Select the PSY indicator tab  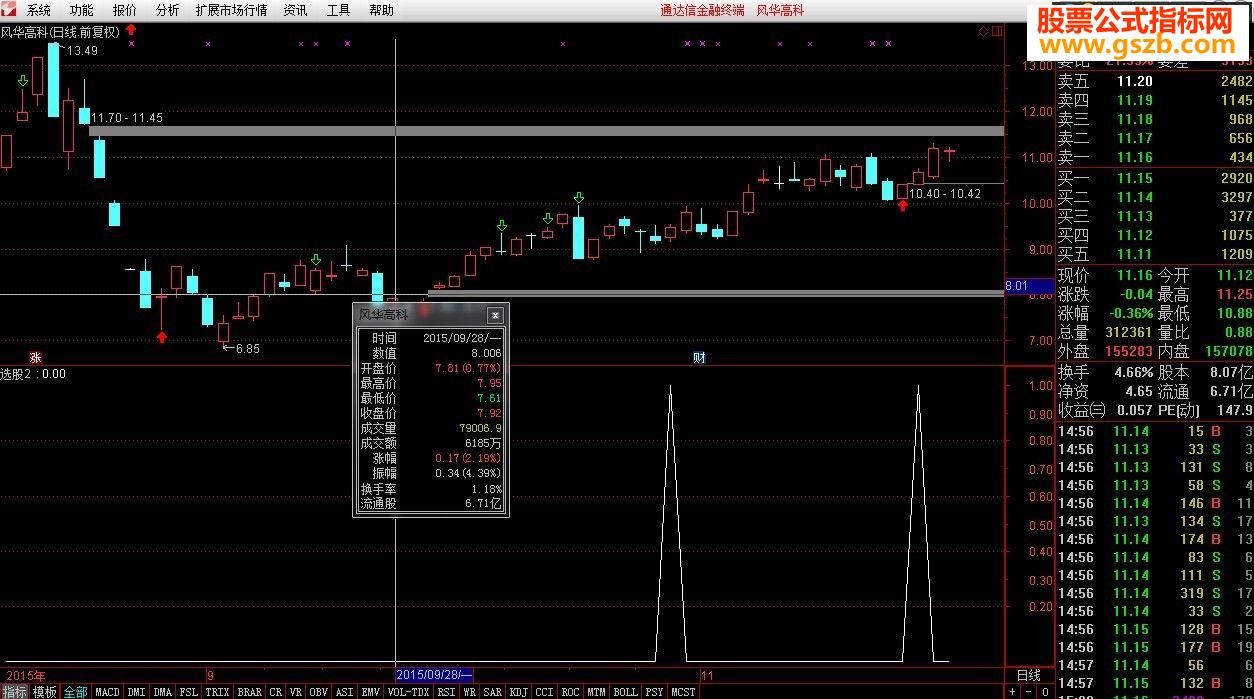(x=655, y=691)
